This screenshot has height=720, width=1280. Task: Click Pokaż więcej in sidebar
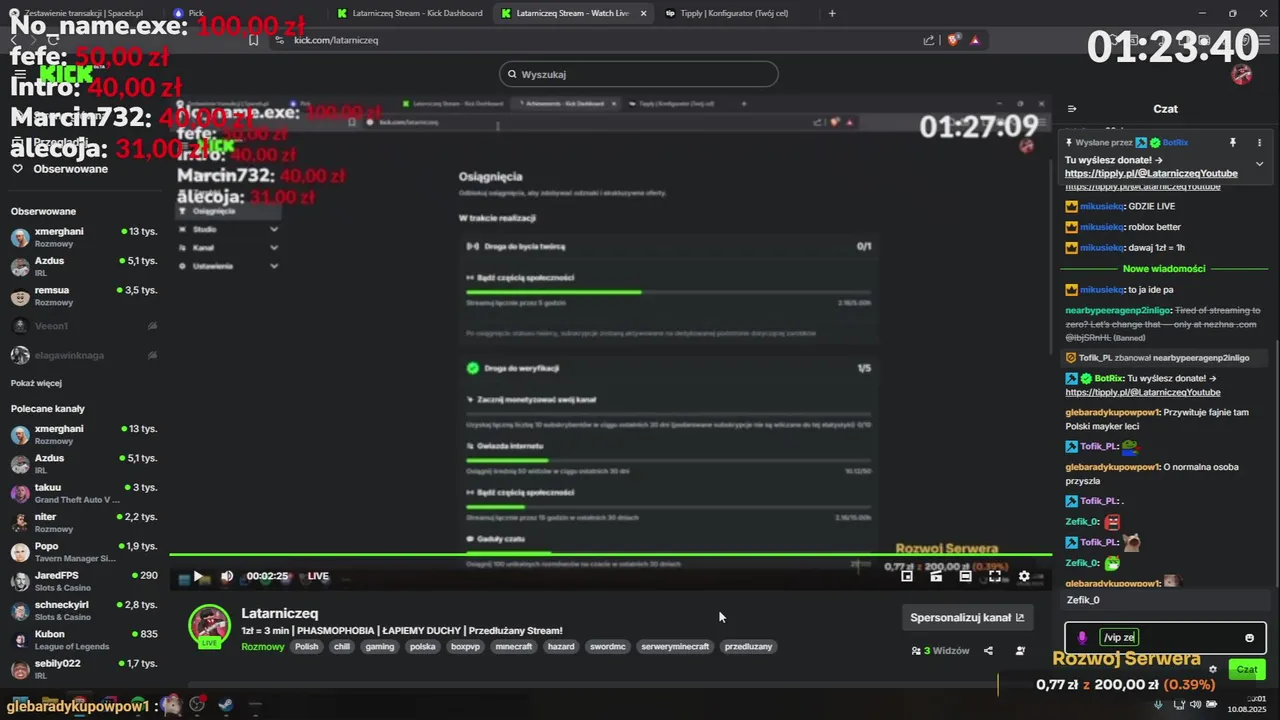tap(36, 383)
